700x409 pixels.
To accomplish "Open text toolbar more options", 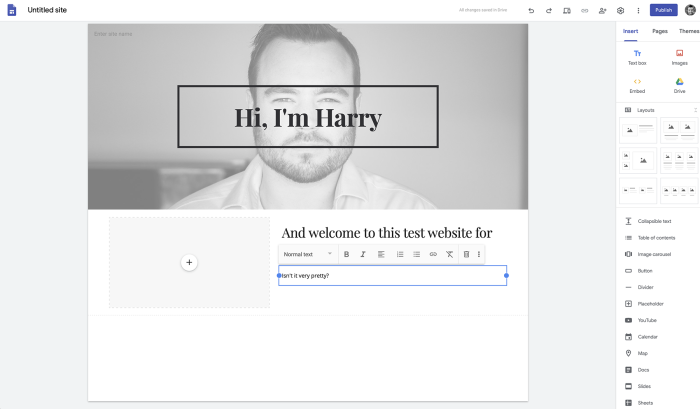I will pyautogui.click(x=479, y=254).
